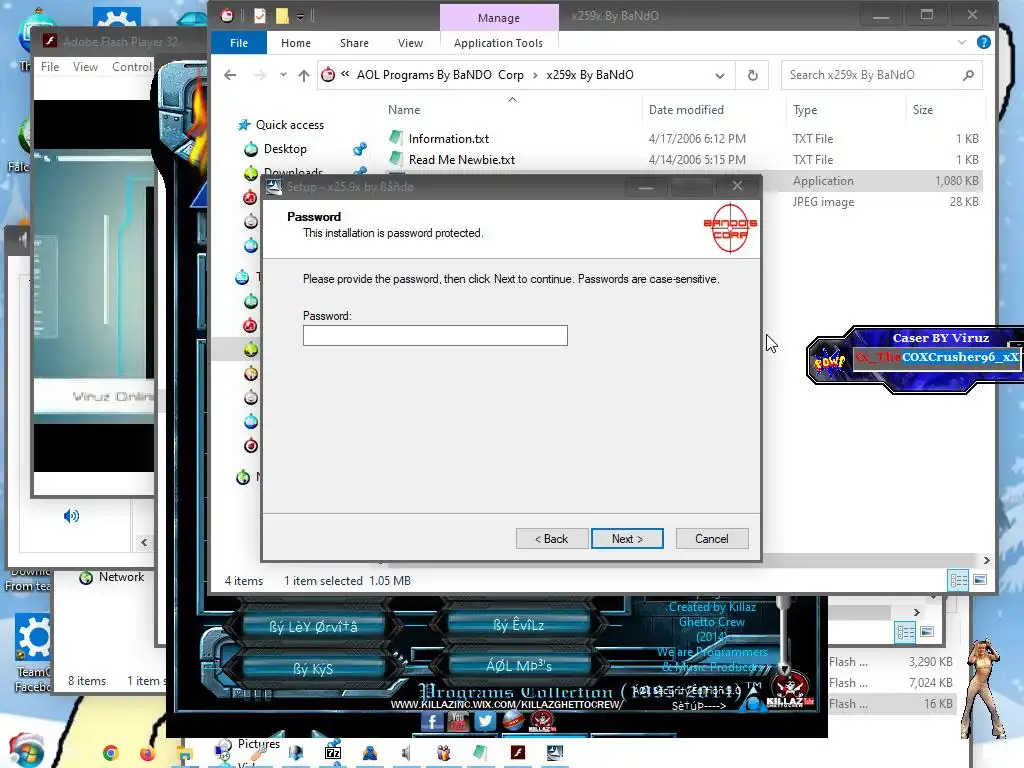Click the Manage contextual tab
Screen dimensions: 1024x768
tap(499, 18)
